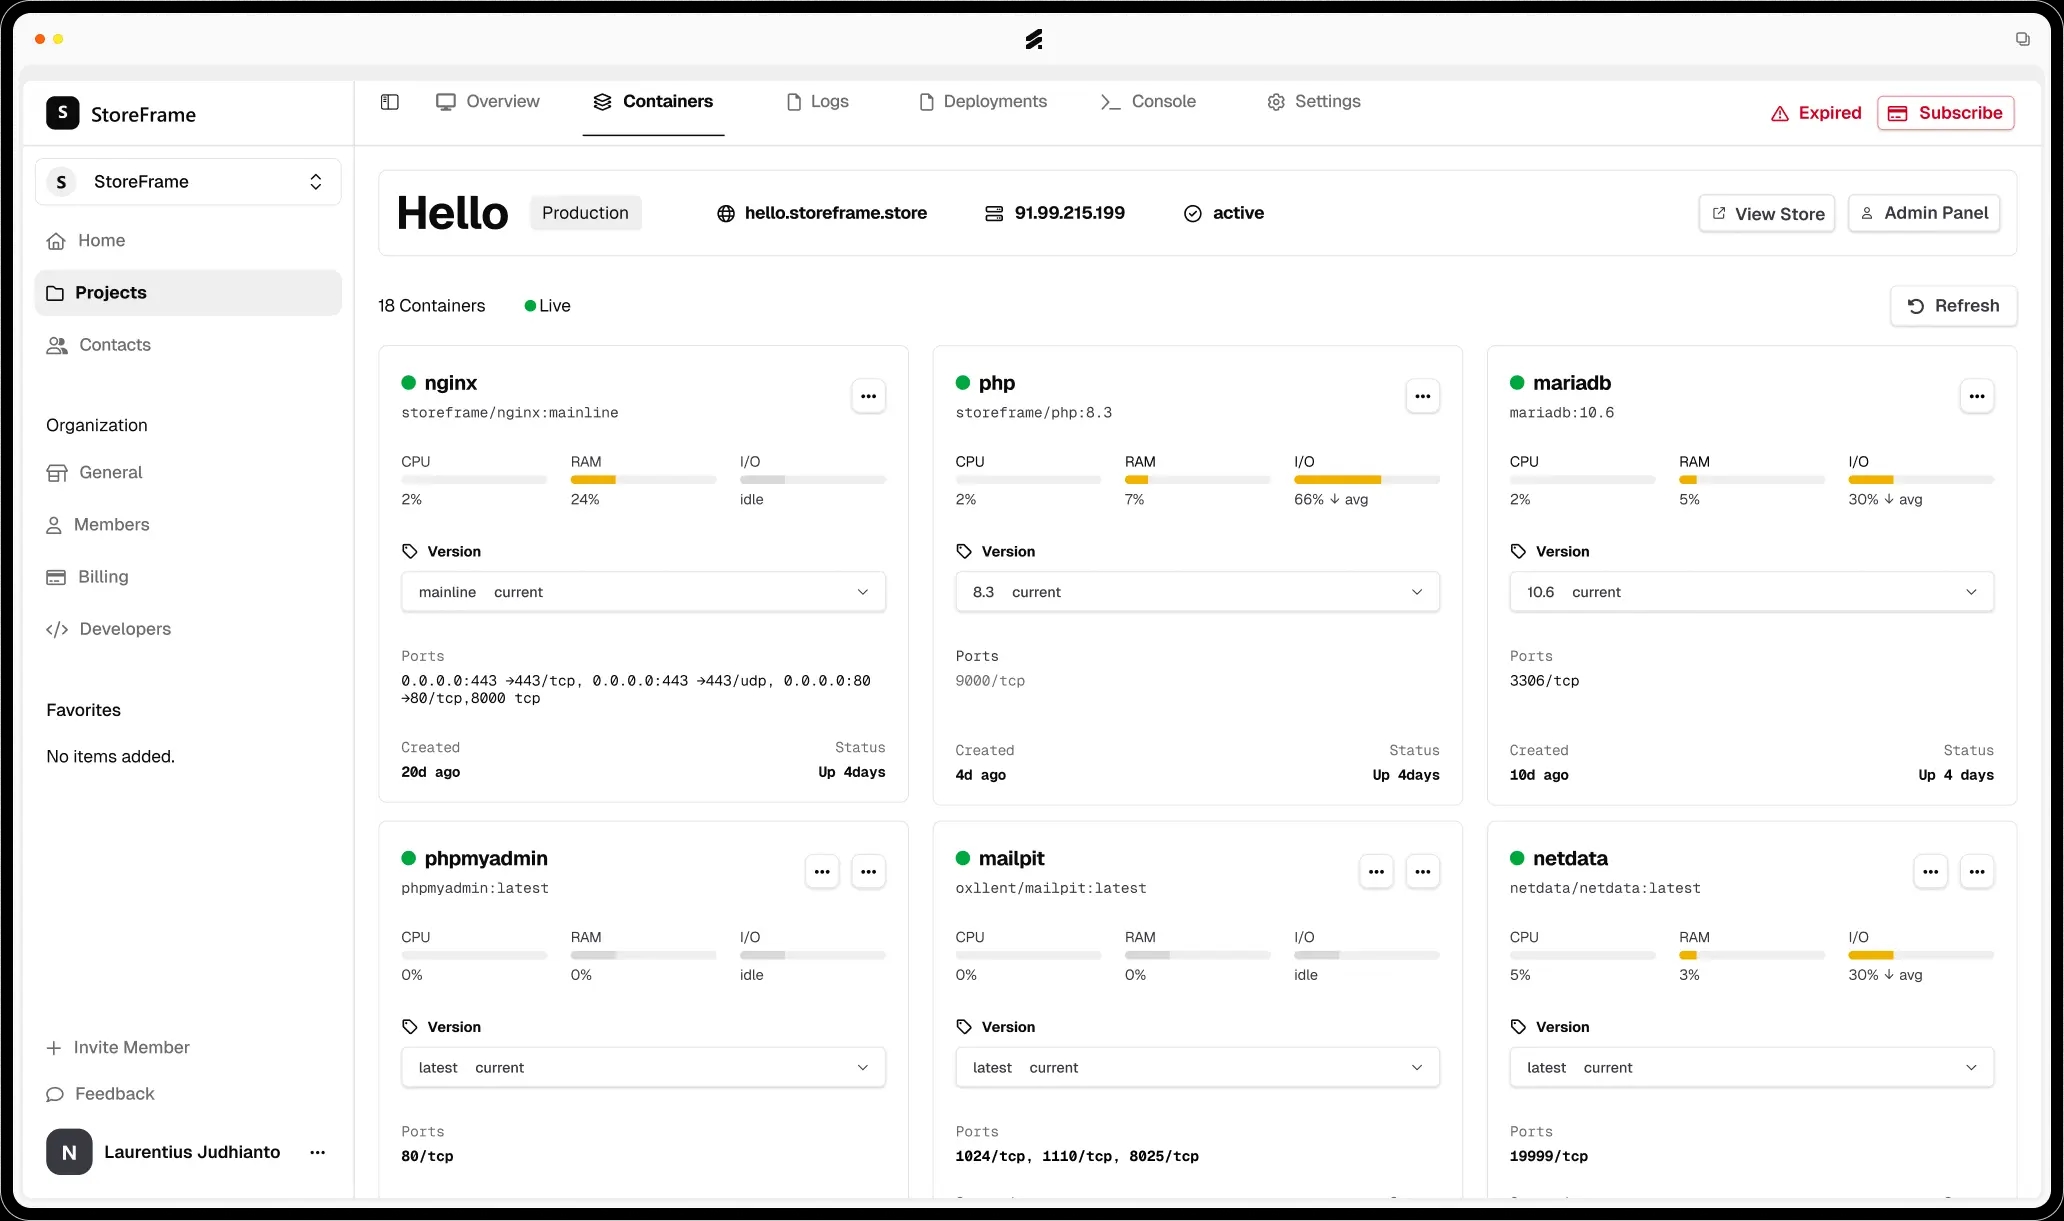Open the View Store link

(x=1766, y=213)
